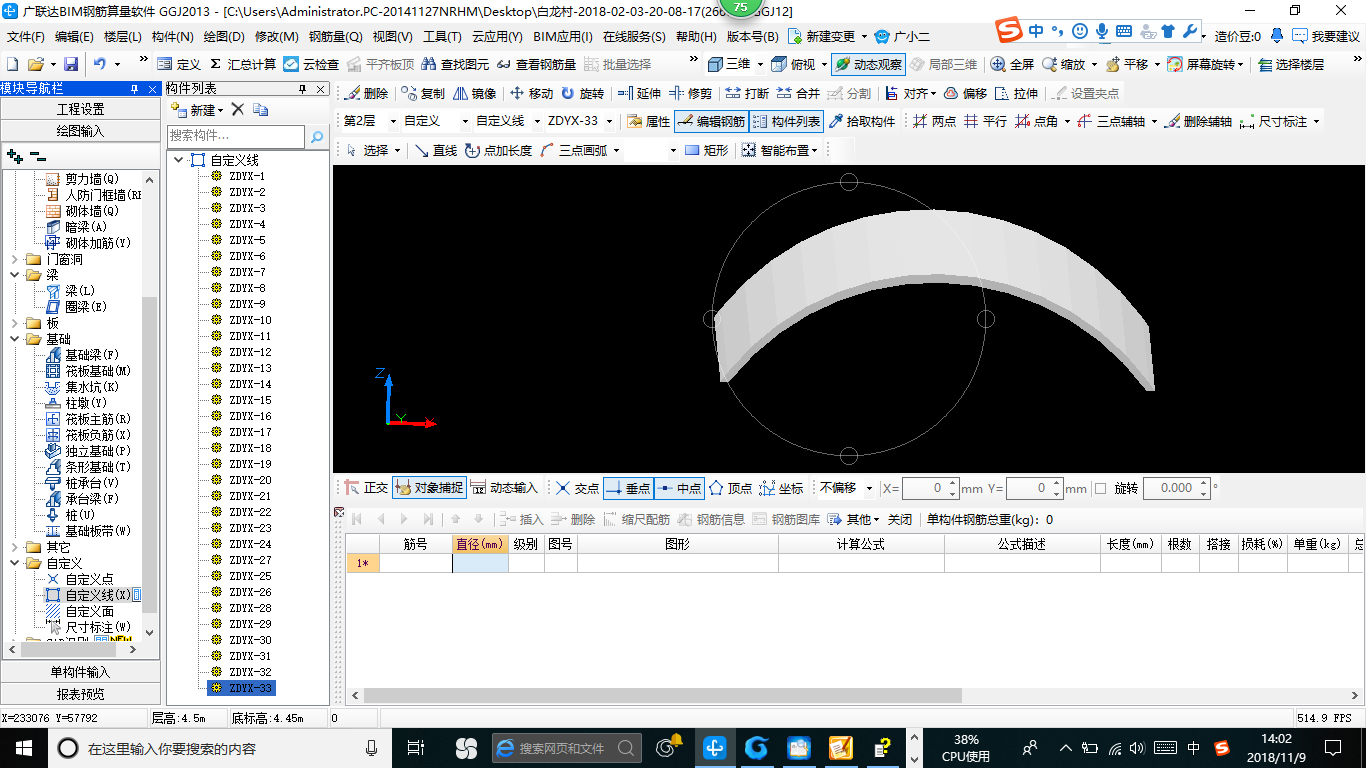
Task: Enable the 旋转 checkbox
Action: (x=1100, y=488)
